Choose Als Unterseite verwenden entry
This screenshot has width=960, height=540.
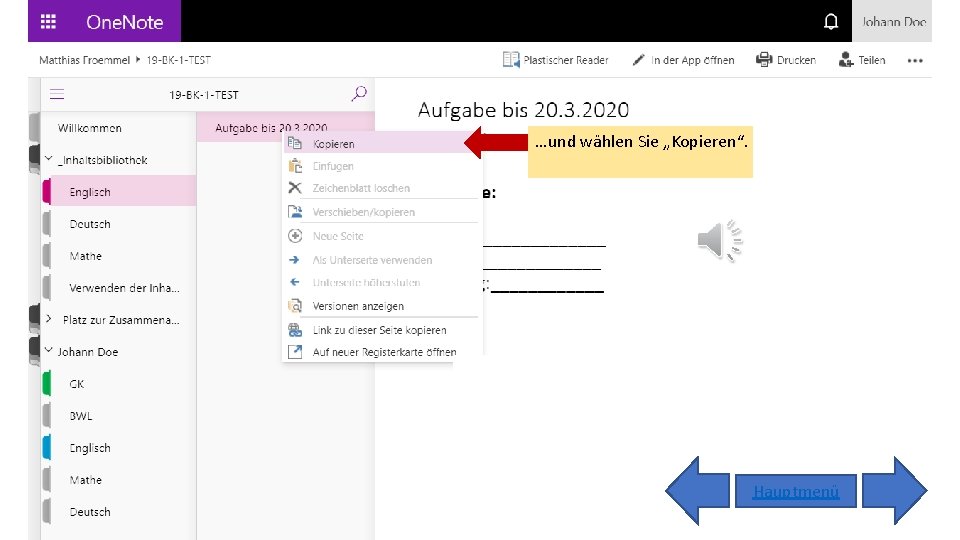381,260
